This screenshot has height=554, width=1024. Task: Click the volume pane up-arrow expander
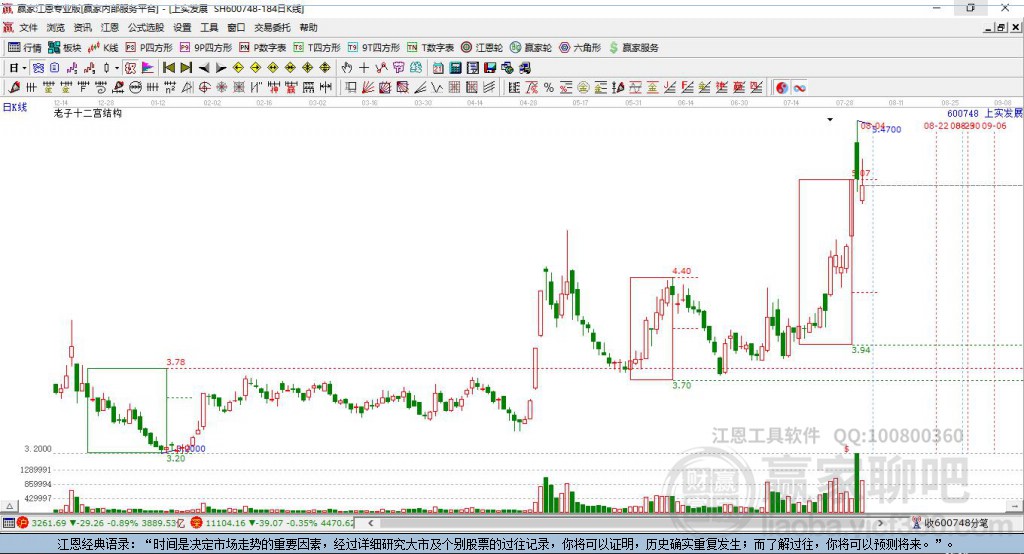(x=9, y=506)
